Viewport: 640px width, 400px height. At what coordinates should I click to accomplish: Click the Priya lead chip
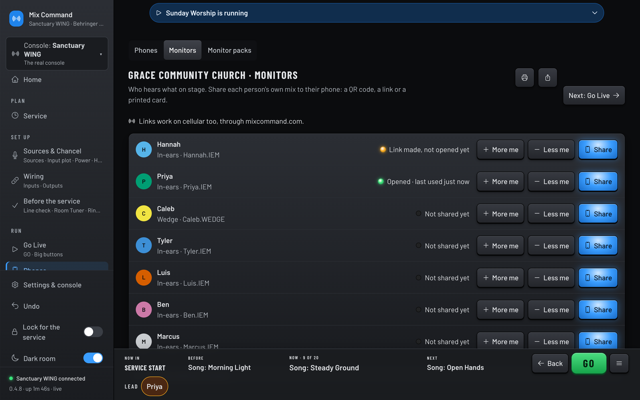click(x=154, y=386)
